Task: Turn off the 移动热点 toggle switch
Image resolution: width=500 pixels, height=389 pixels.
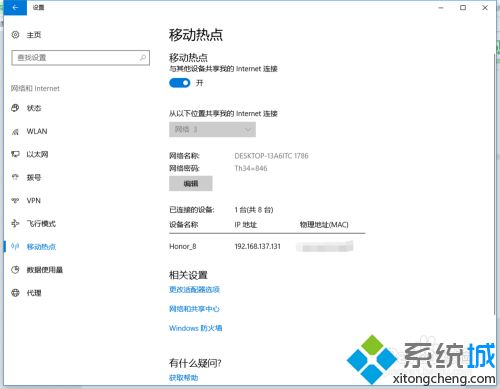Action: point(180,83)
